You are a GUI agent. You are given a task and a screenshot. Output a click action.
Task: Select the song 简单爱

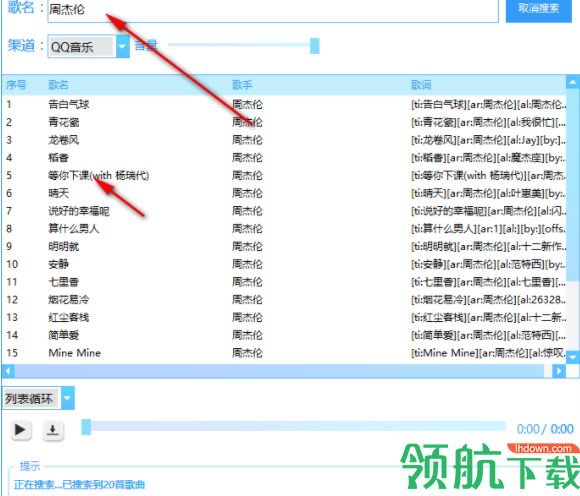[64, 335]
